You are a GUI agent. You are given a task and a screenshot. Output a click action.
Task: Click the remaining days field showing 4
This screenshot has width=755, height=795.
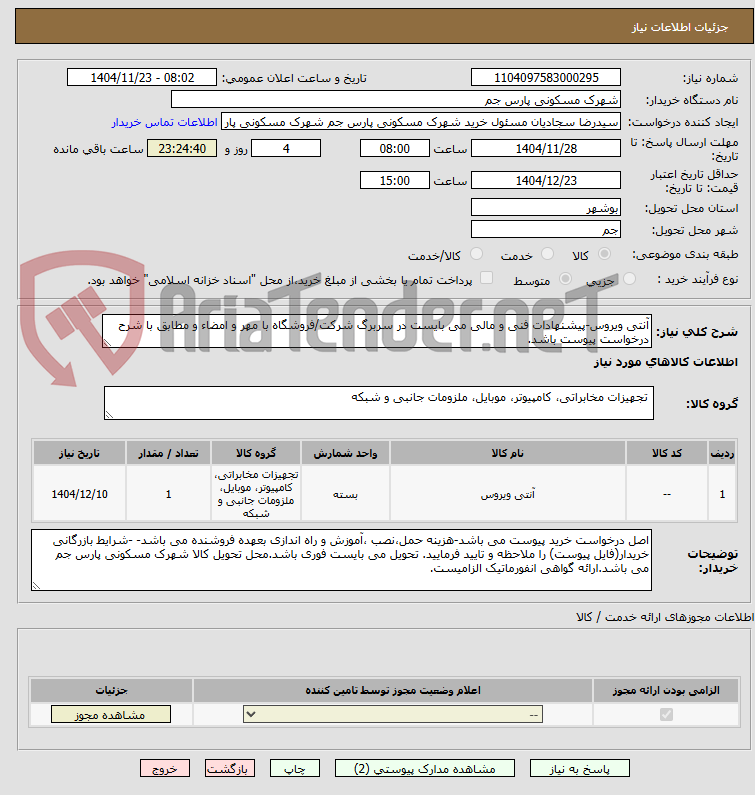[x=286, y=149]
